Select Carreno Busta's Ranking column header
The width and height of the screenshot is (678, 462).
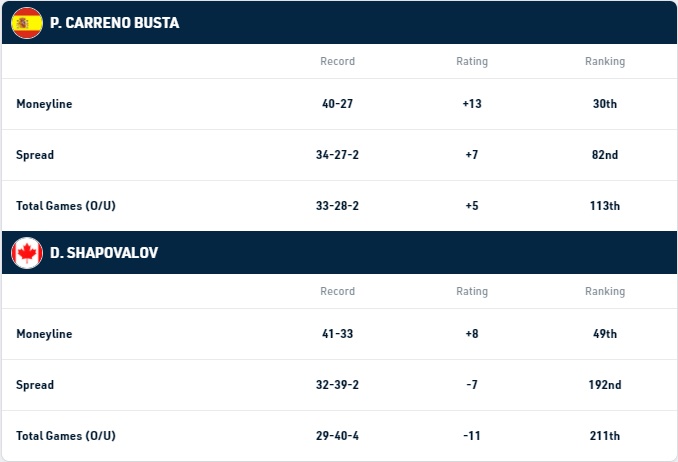point(605,61)
